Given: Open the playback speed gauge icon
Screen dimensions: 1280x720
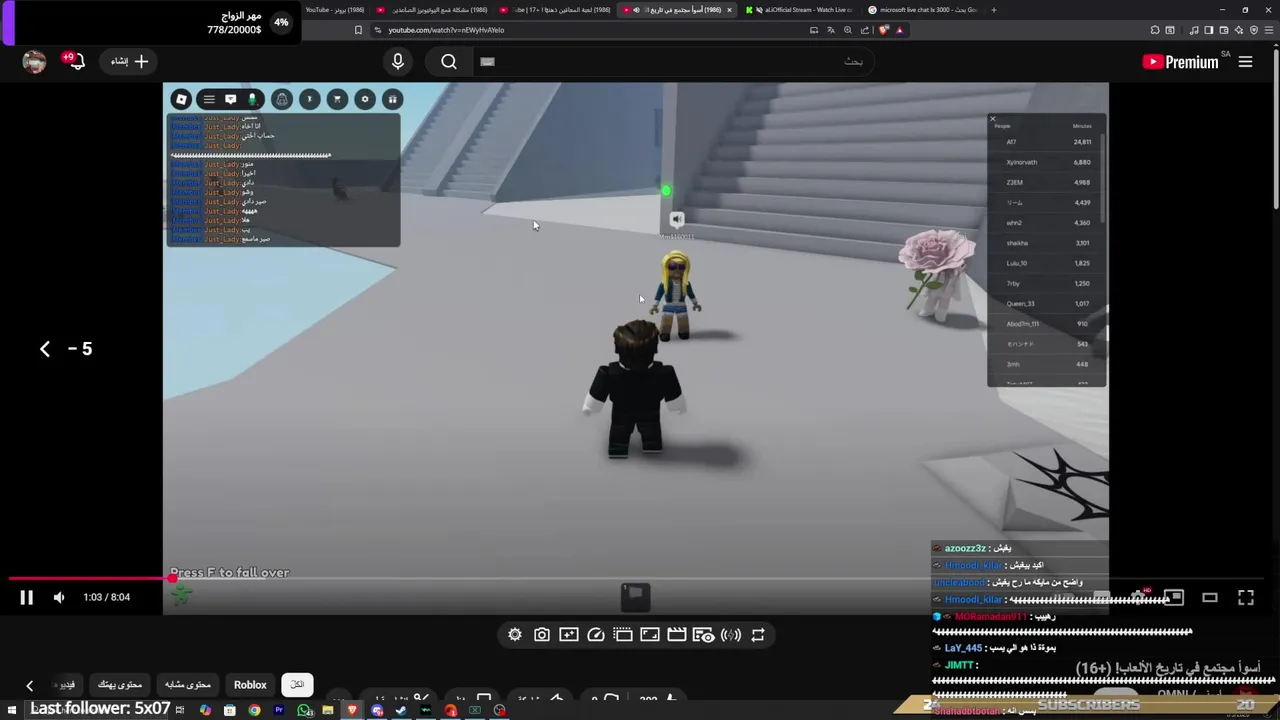Looking at the screenshot, I should tap(596, 635).
